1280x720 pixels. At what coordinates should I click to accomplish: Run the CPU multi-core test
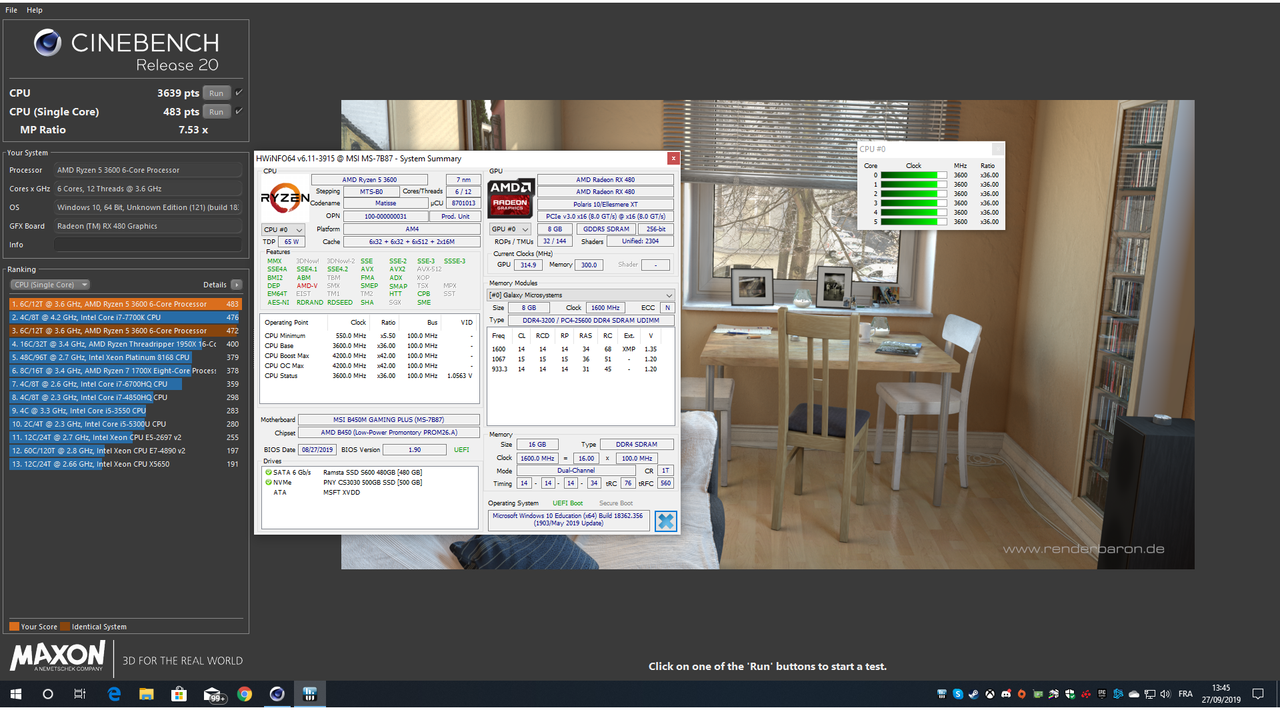click(216, 93)
